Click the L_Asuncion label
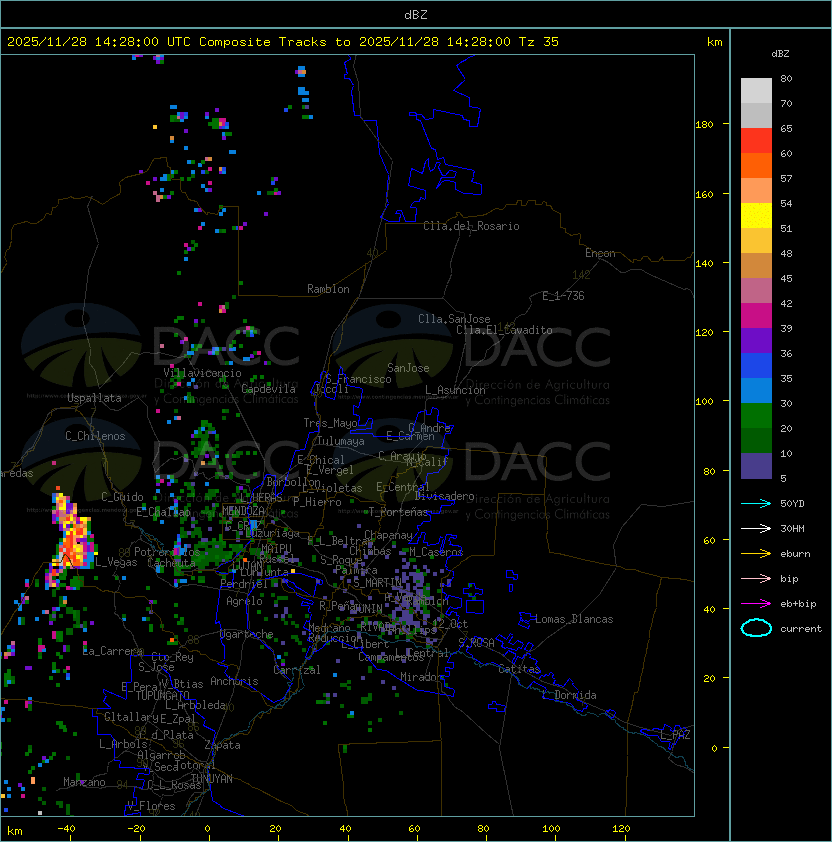This screenshot has width=832, height=842. tap(455, 390)
